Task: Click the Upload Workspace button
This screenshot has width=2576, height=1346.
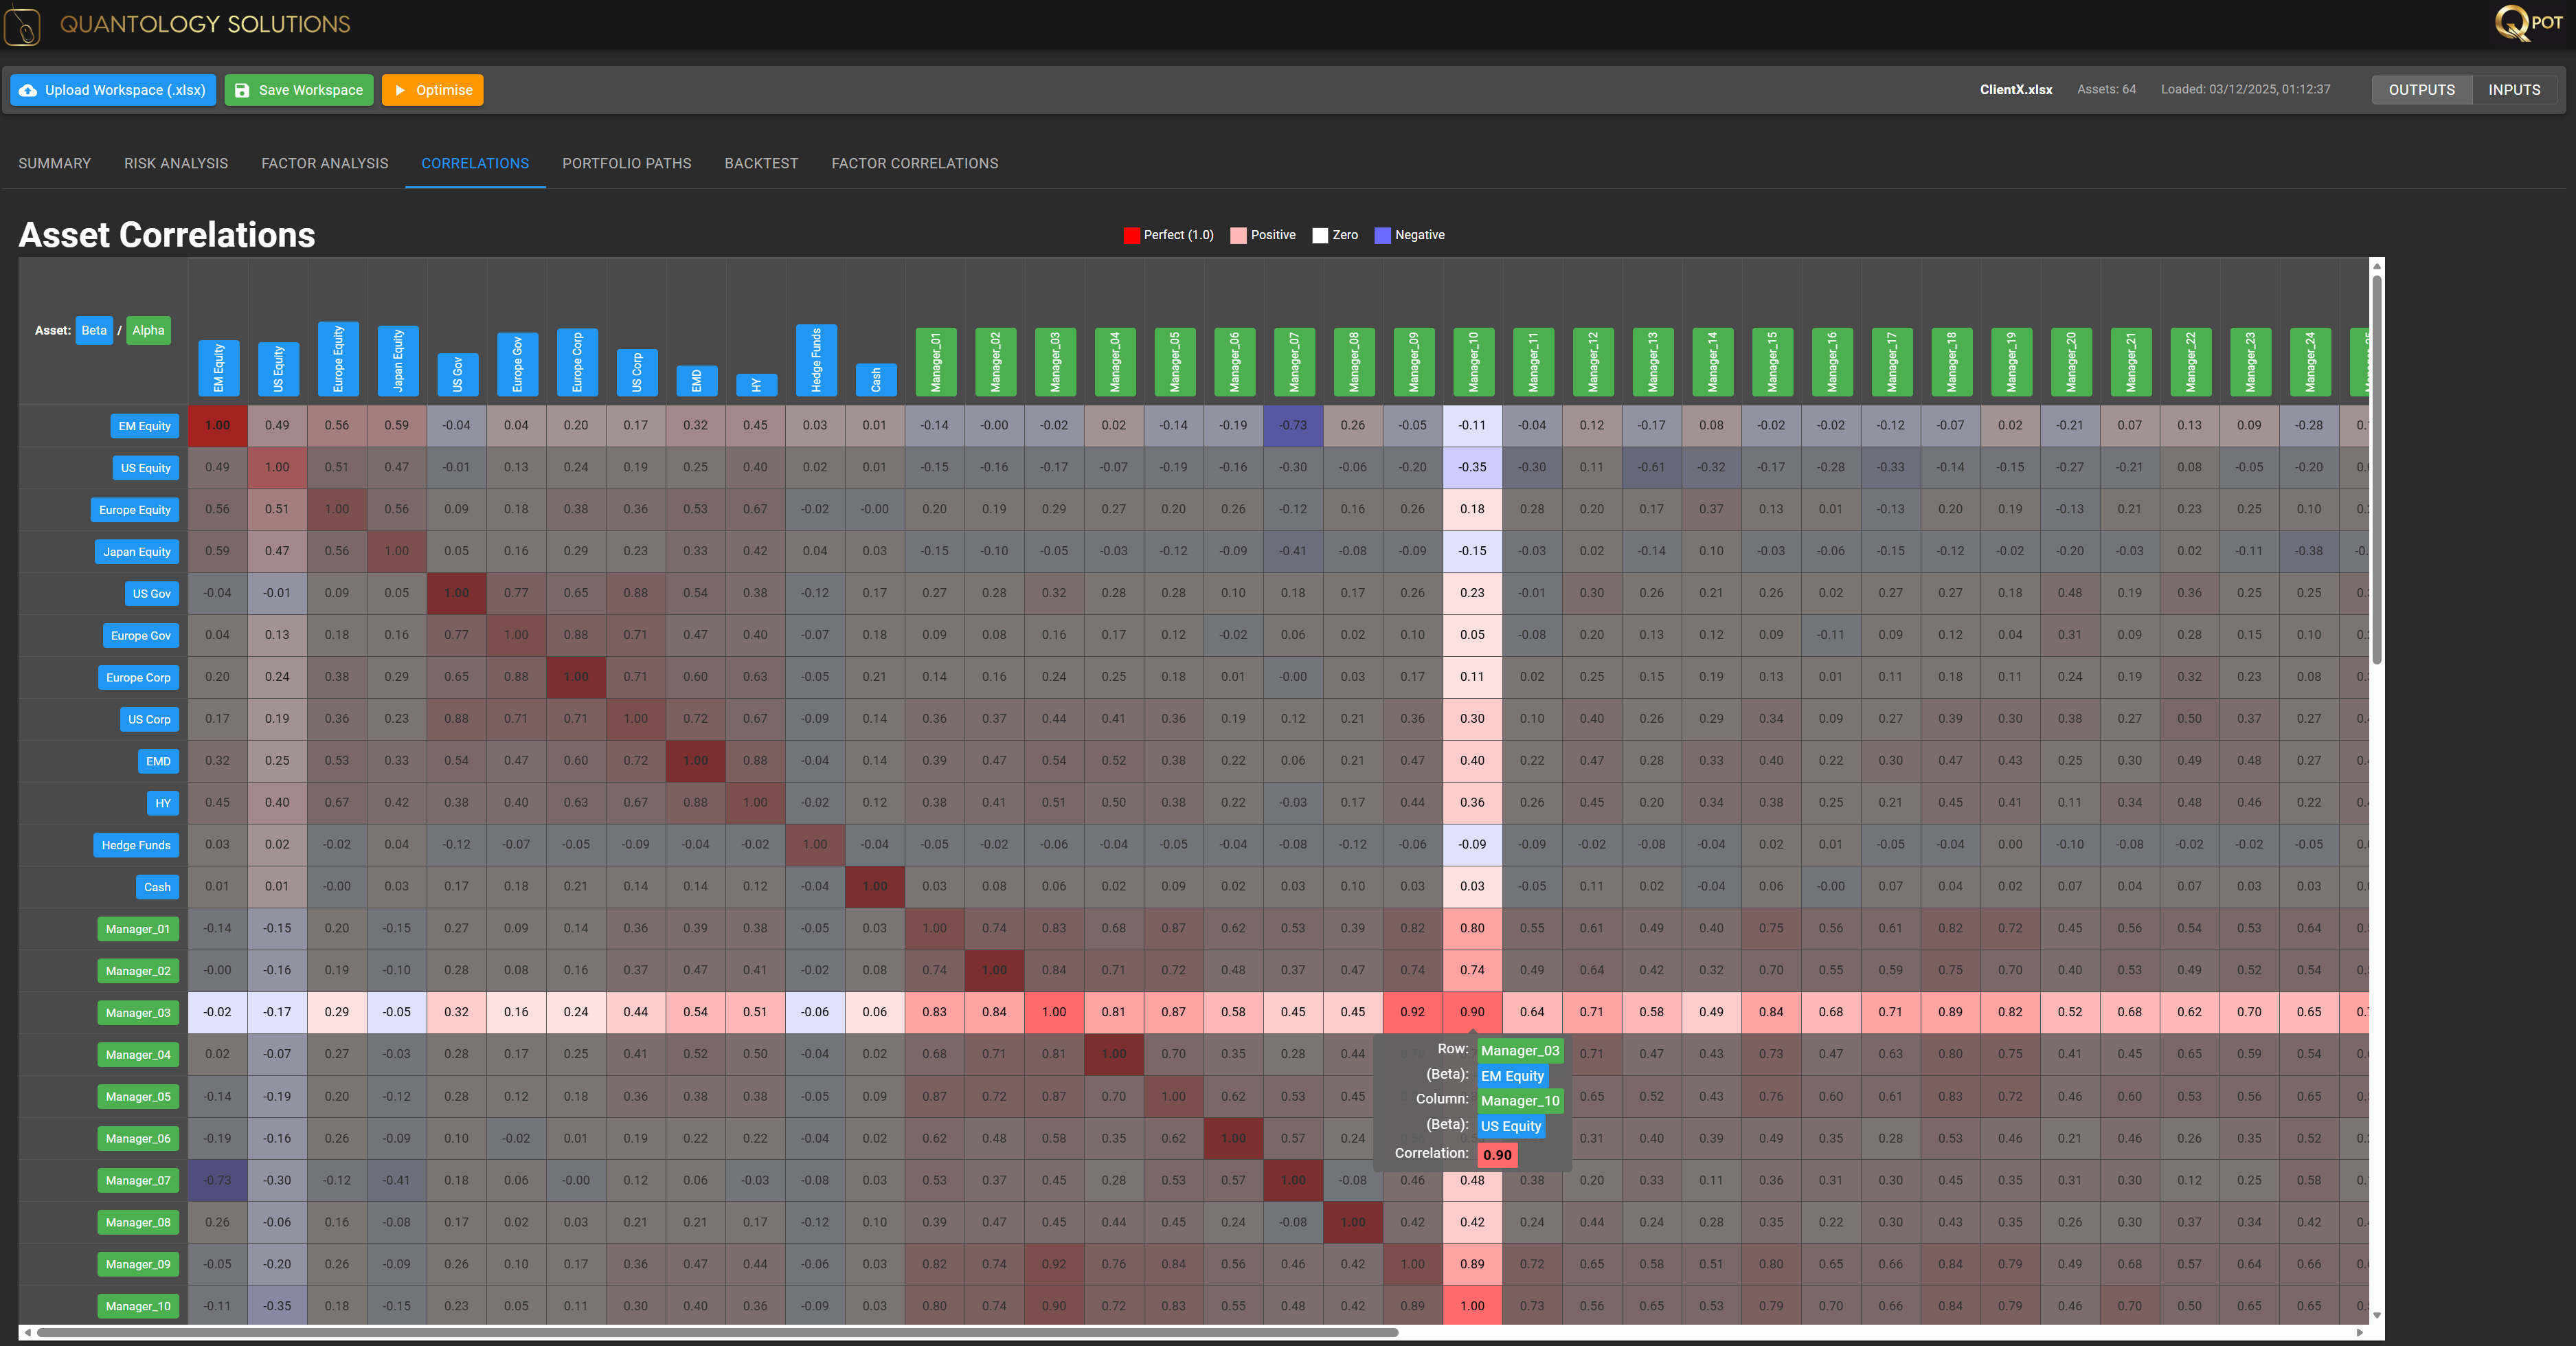Action: (x=111, y=90)
